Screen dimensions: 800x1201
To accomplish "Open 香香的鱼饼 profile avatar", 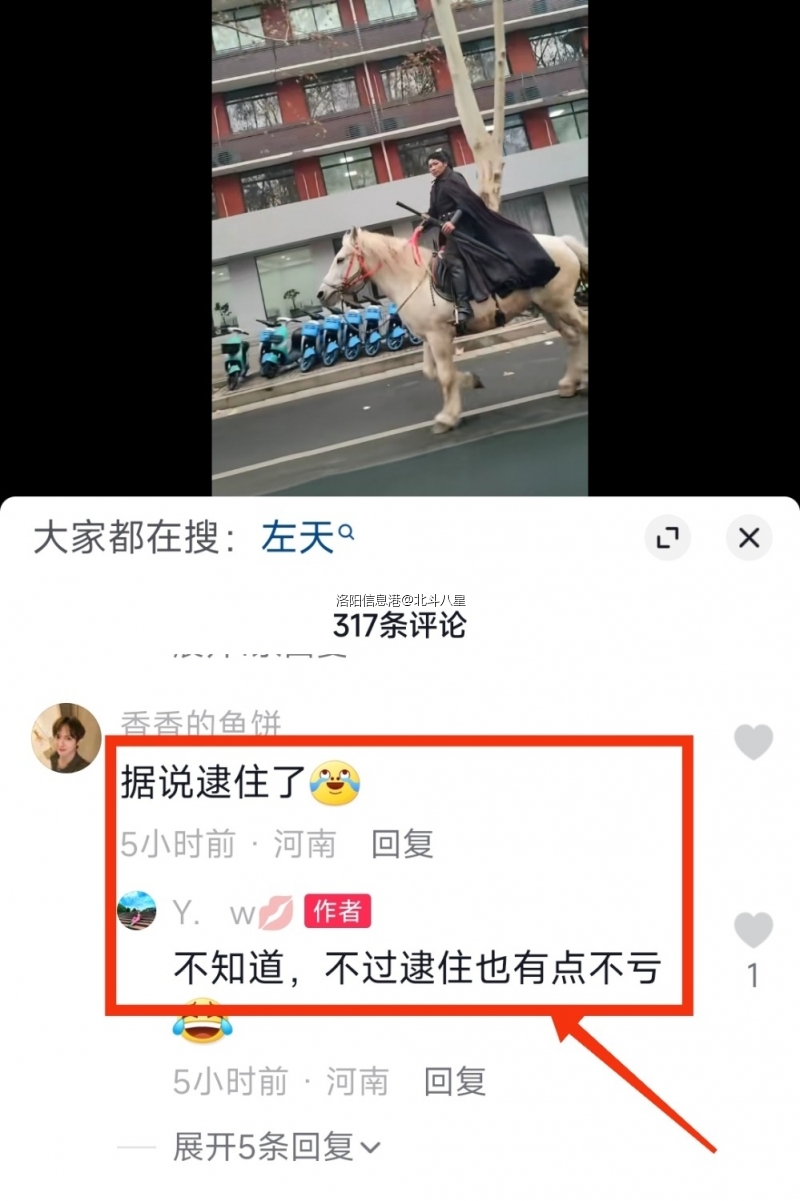I will 67,738.
